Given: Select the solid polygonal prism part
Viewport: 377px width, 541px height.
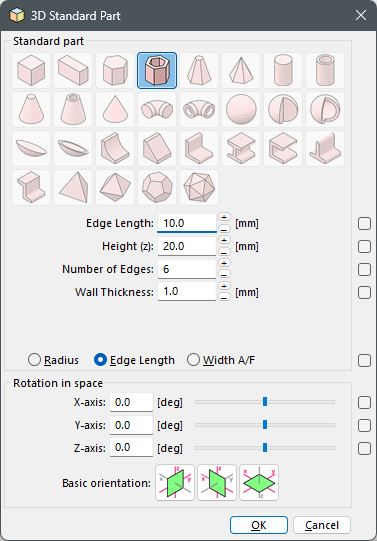Looking at the screenshot, I should coord(115,70).
